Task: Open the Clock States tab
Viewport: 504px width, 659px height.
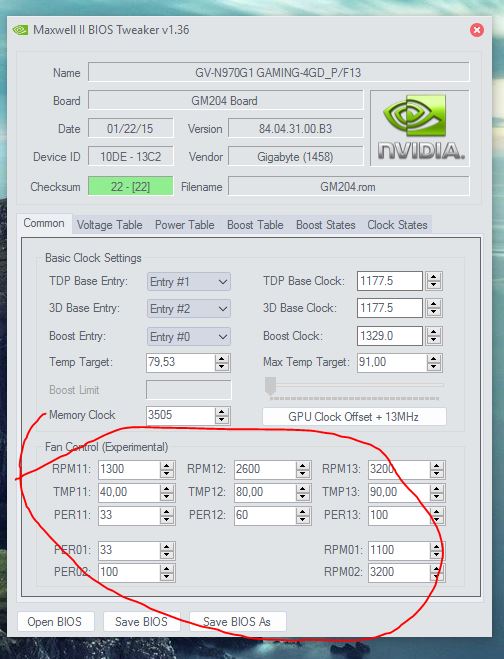Action: (x=397, y=225)
